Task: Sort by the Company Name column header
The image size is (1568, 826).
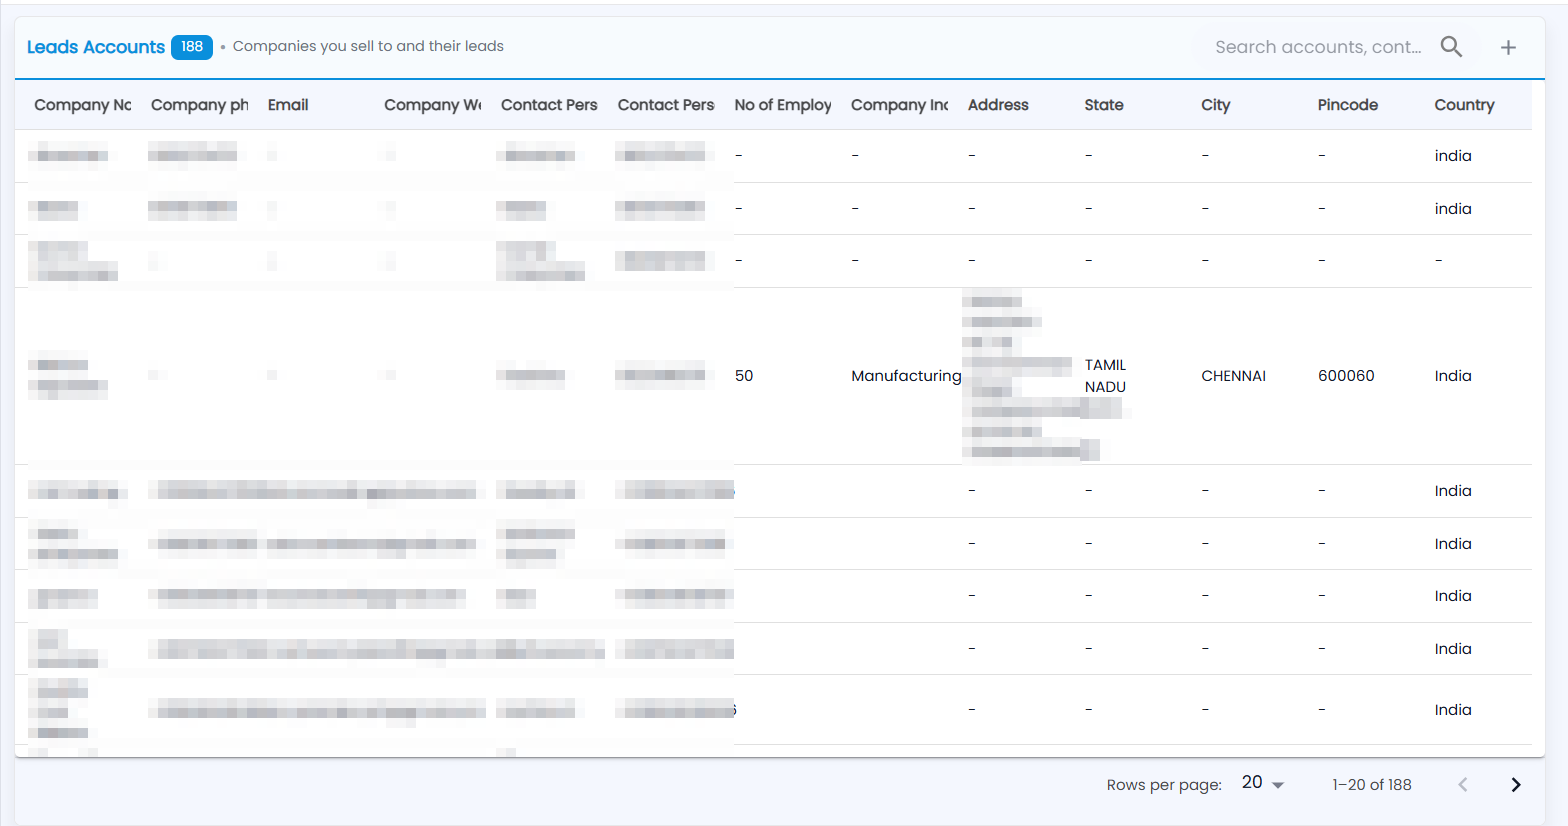Action: click(83, 105)
